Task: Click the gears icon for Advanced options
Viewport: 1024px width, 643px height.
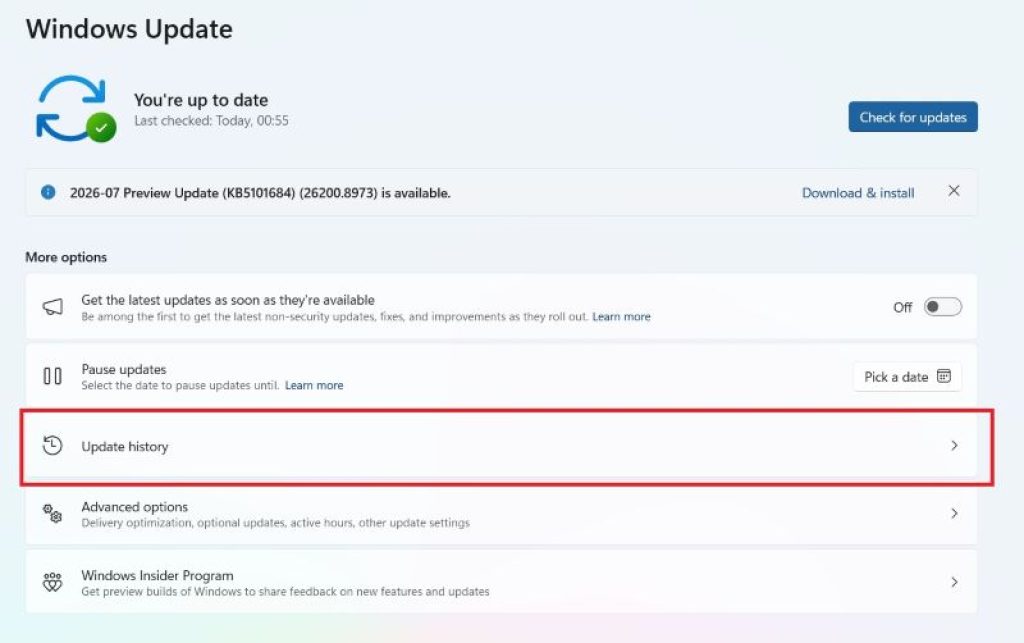Action: [x=52, y=513]
